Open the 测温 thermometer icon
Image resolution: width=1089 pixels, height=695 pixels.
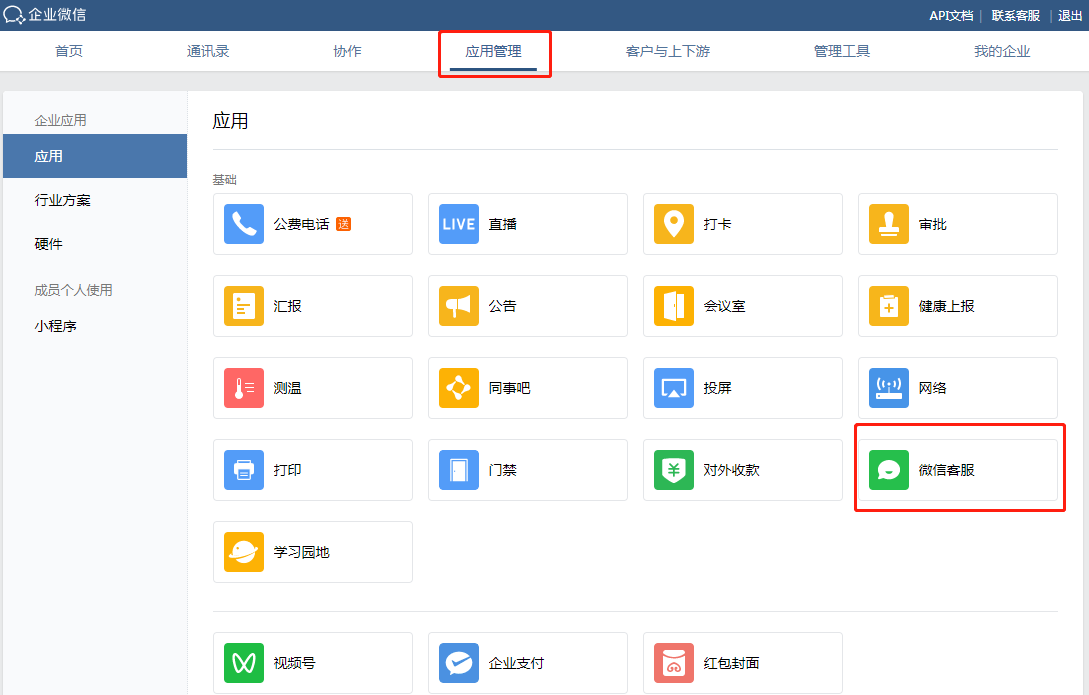(244, 388)
